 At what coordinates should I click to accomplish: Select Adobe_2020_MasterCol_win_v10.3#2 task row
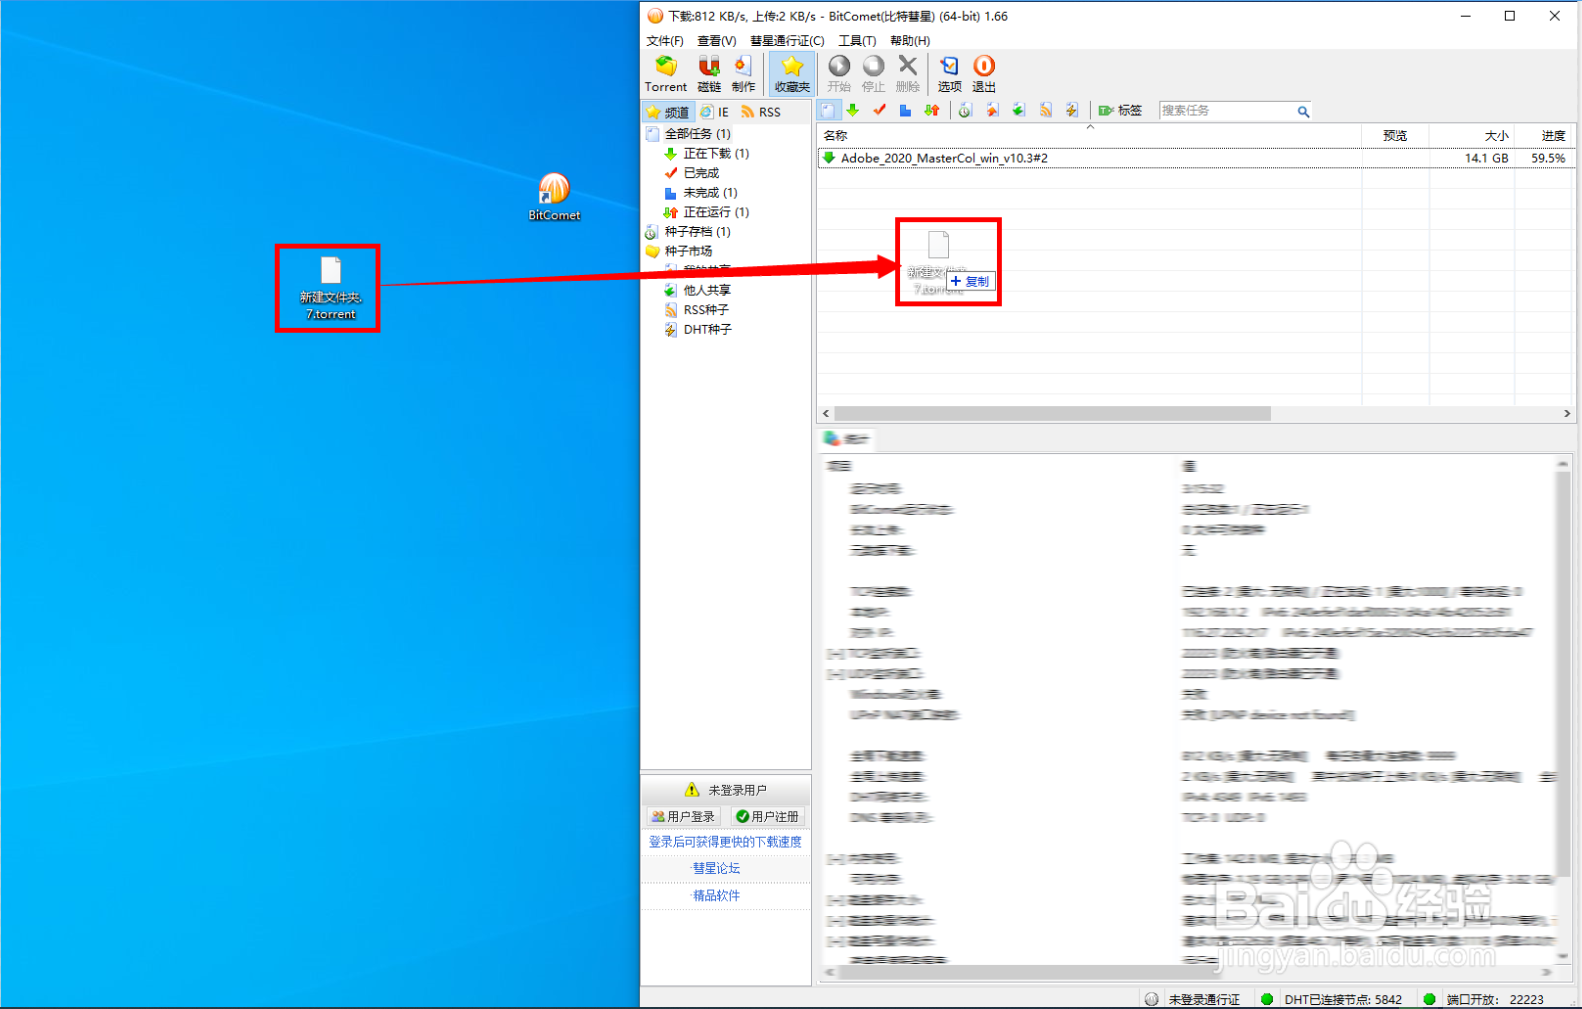[1195, 158]
